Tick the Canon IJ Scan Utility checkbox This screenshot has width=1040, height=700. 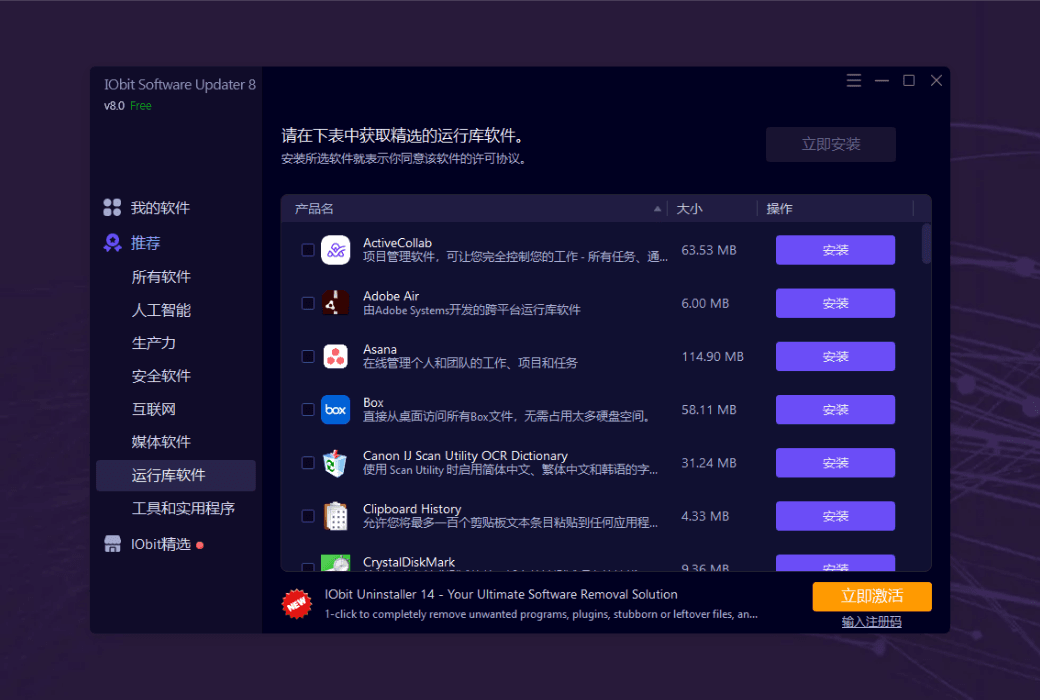click(x=308, y=462)
